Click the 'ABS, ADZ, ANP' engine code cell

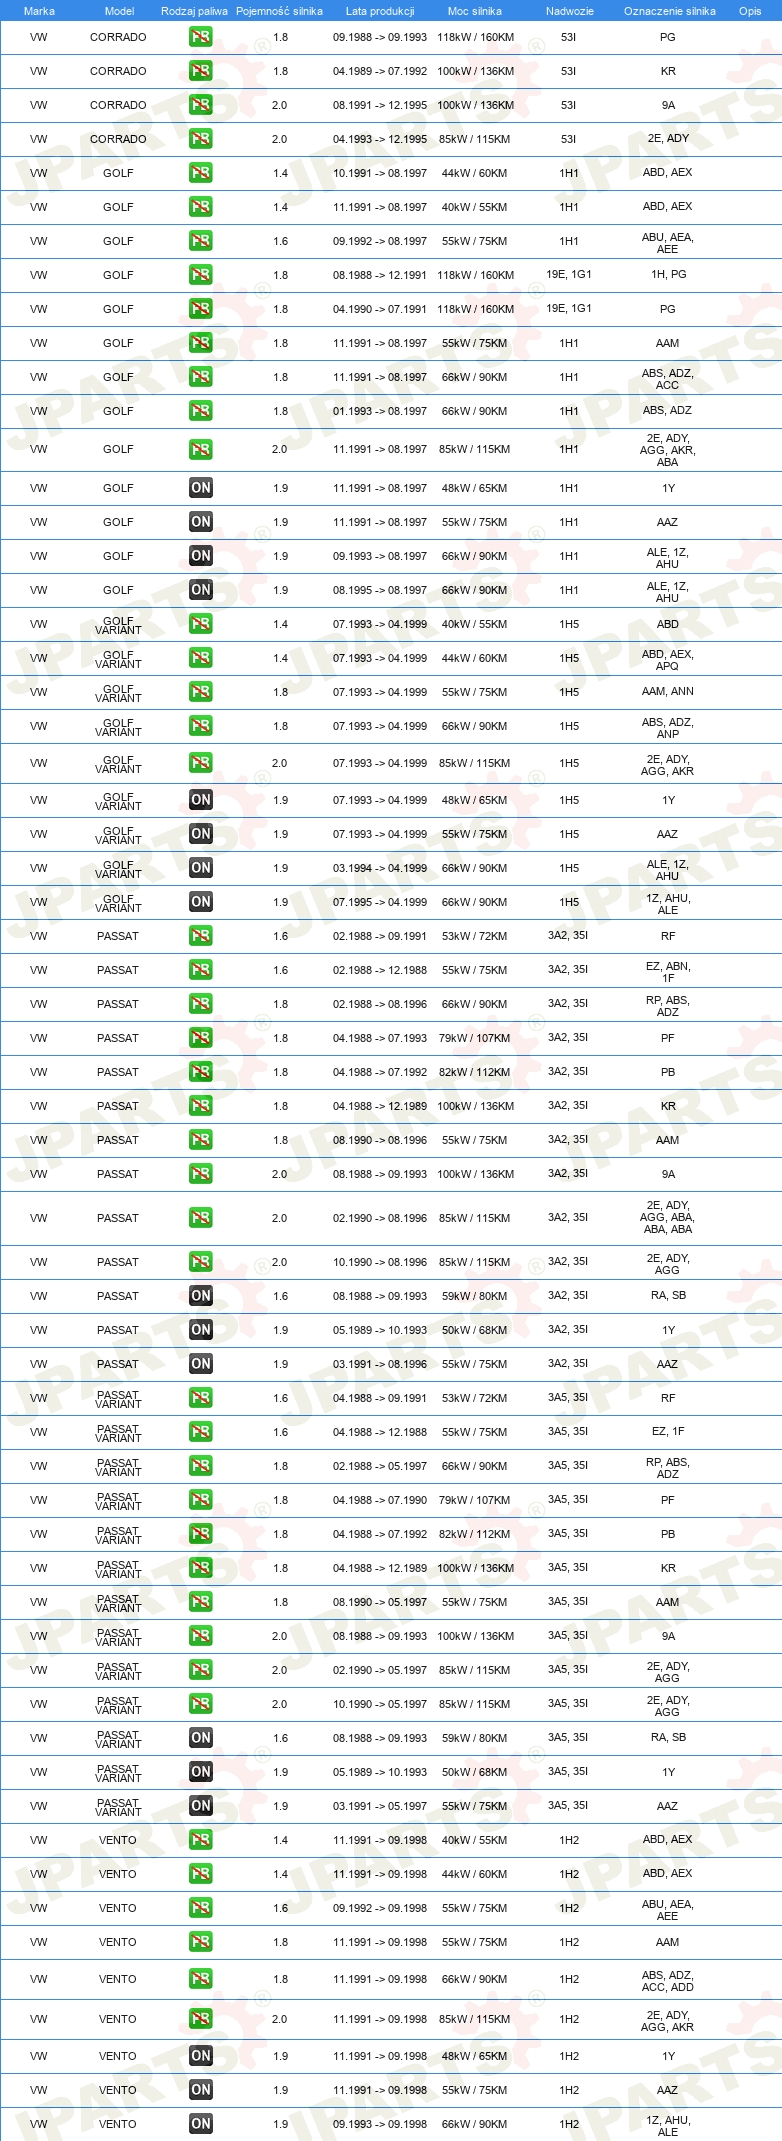668,727
